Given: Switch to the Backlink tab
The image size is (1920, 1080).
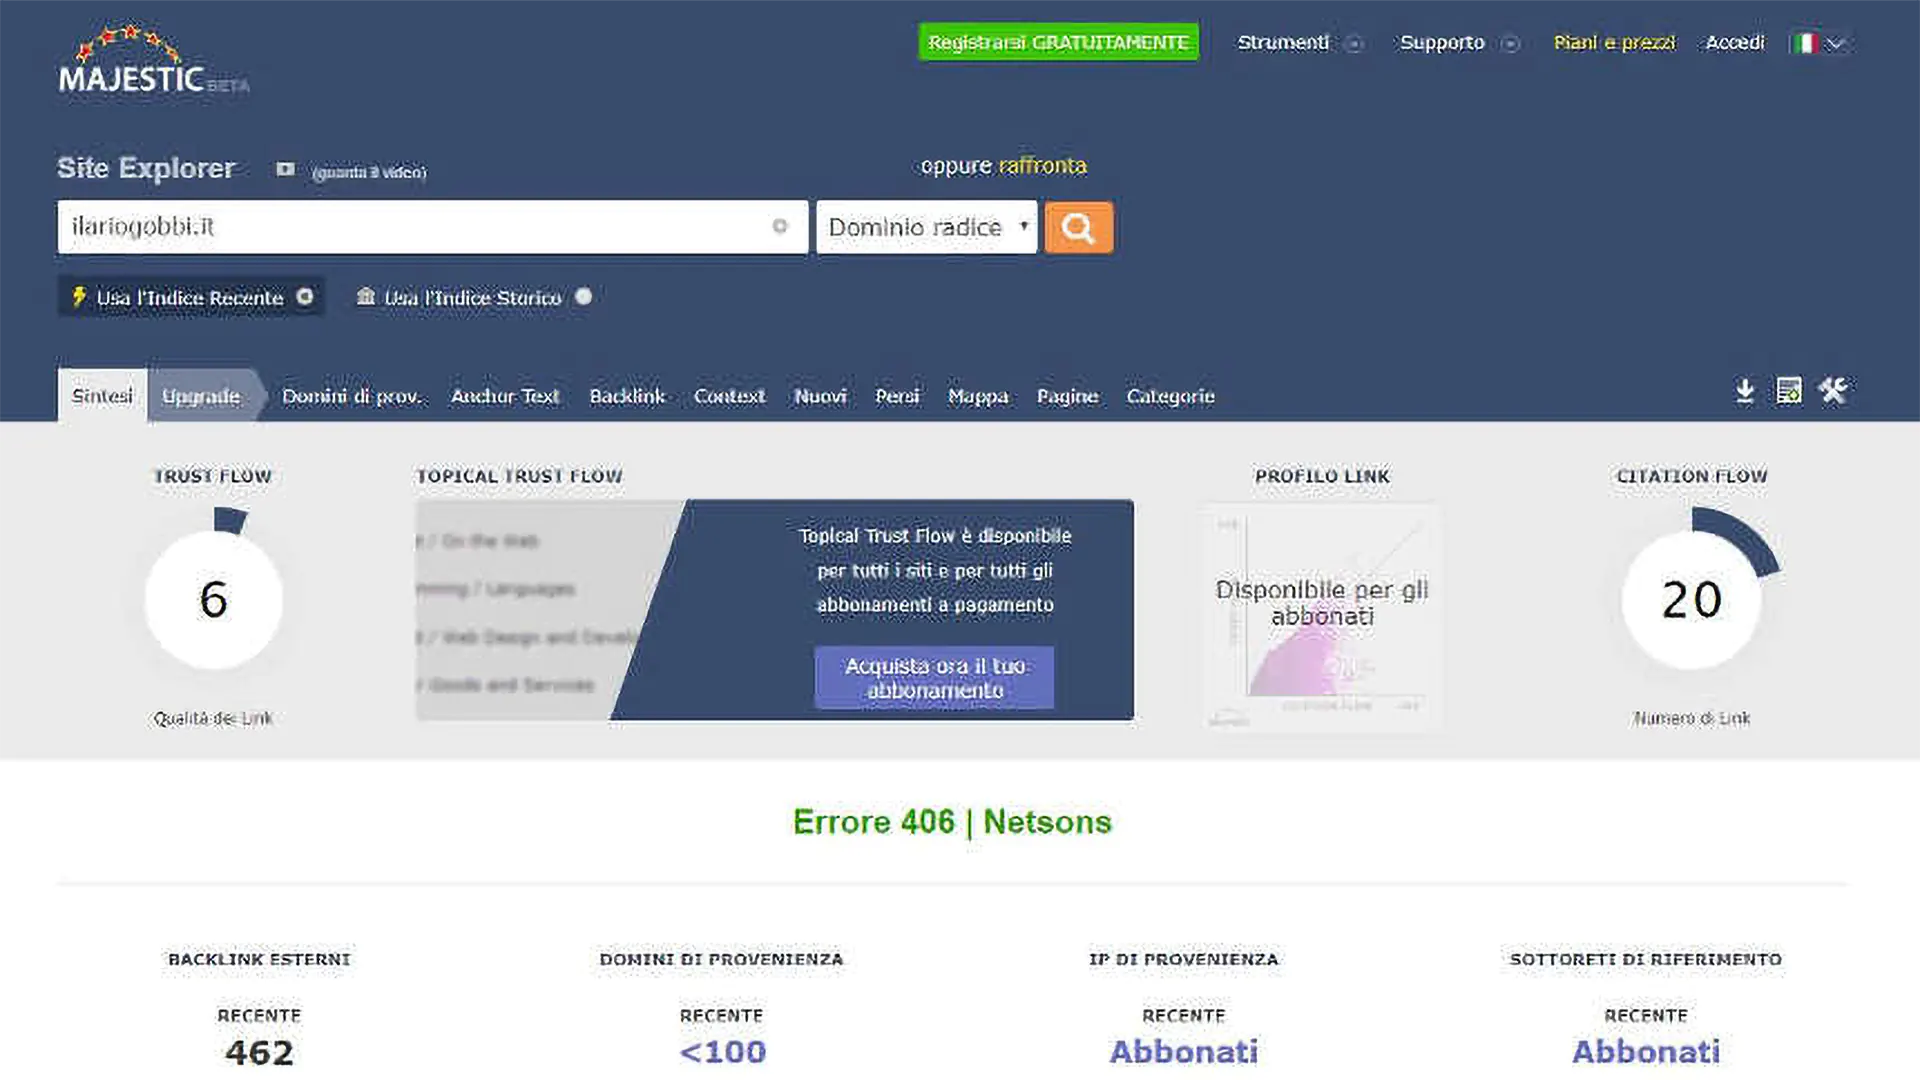Looking at the screenshot, I should coord(627,397).
